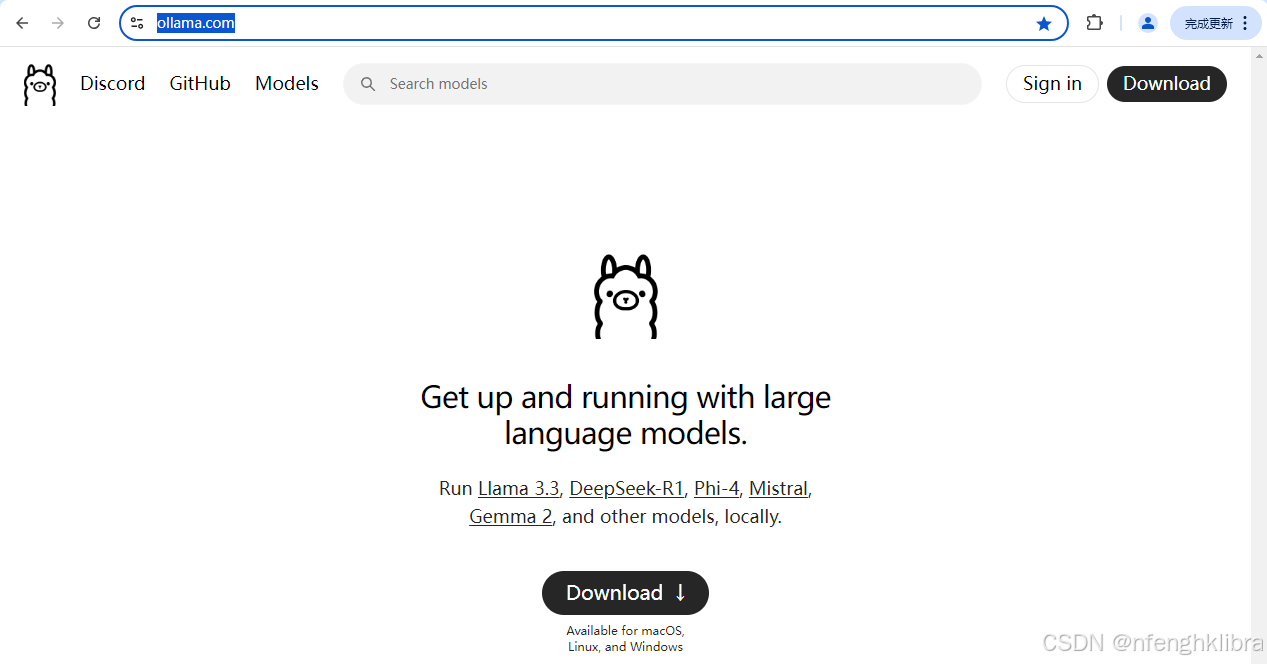
Task: Click the header Download button
Action: 1166,84
